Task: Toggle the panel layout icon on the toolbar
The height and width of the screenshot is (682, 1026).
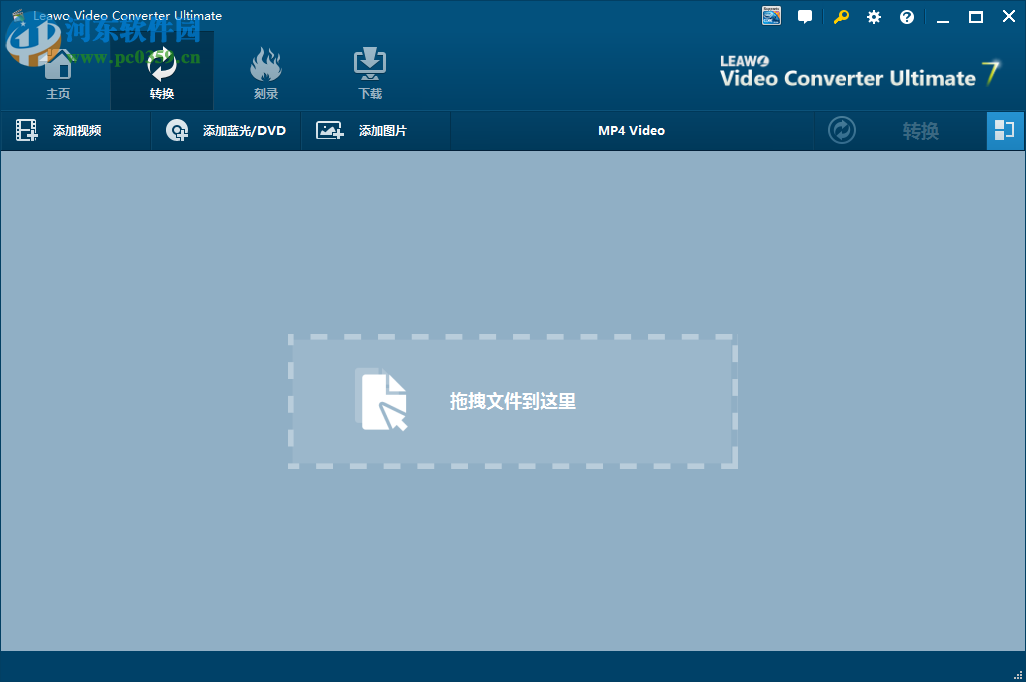Action: 1005,130
